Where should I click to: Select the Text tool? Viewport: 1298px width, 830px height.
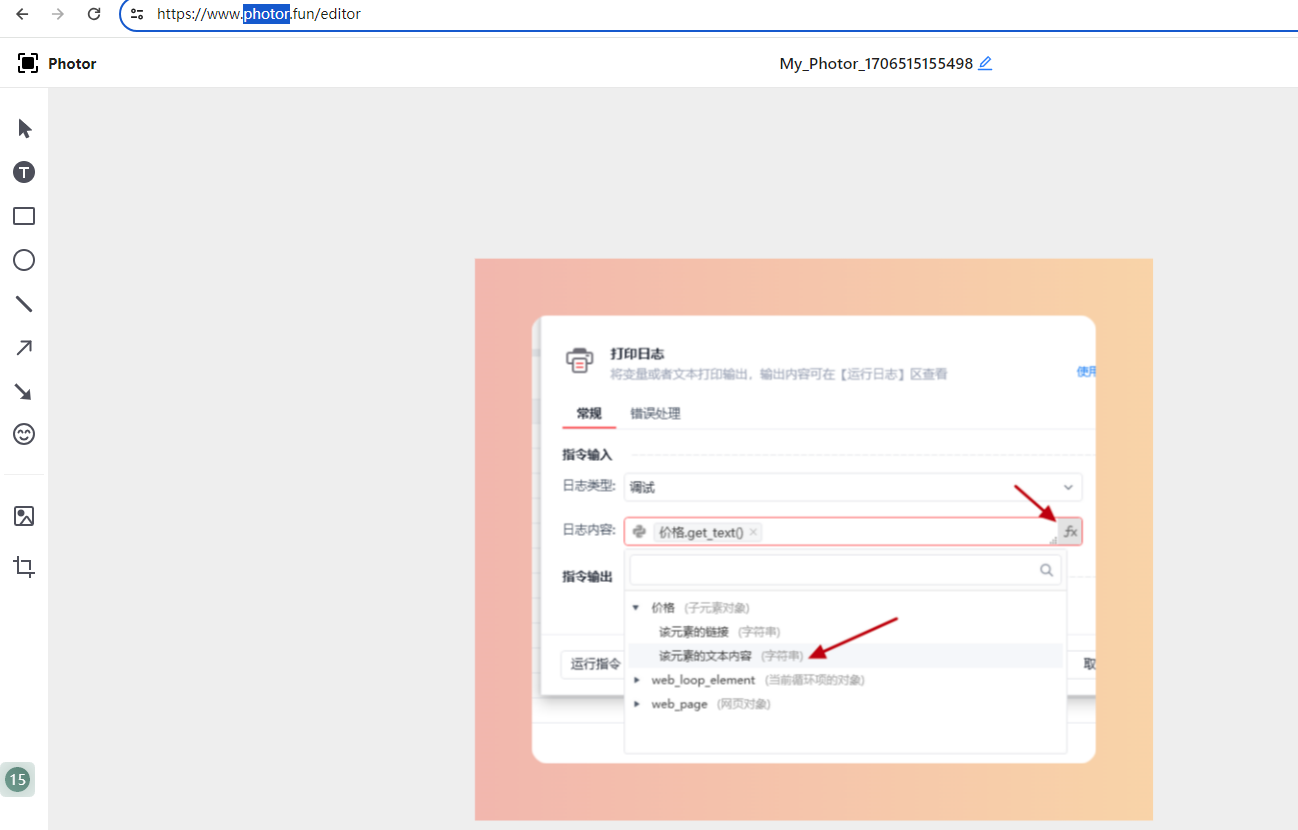click(24, 172)
